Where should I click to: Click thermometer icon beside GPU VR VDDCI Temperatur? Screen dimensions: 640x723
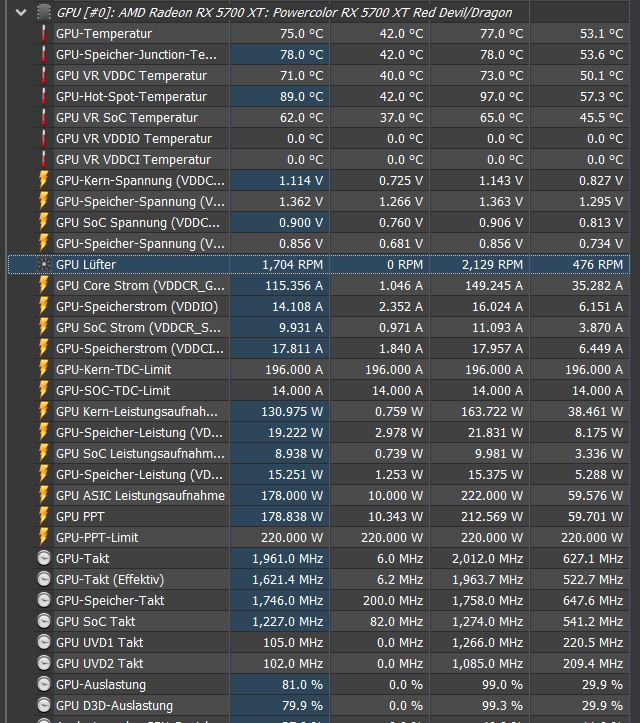pyautogui.click(x=43, y=160)
